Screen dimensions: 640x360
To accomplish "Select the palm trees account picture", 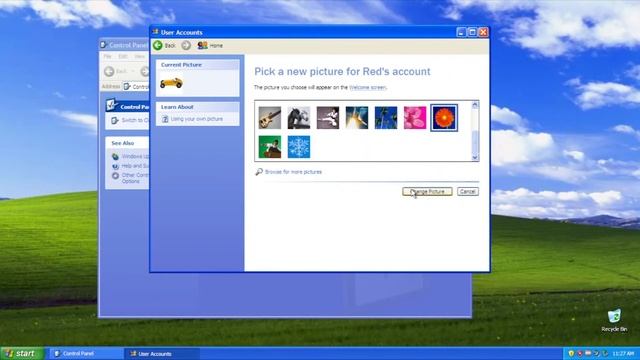I will tap(386, 118).
